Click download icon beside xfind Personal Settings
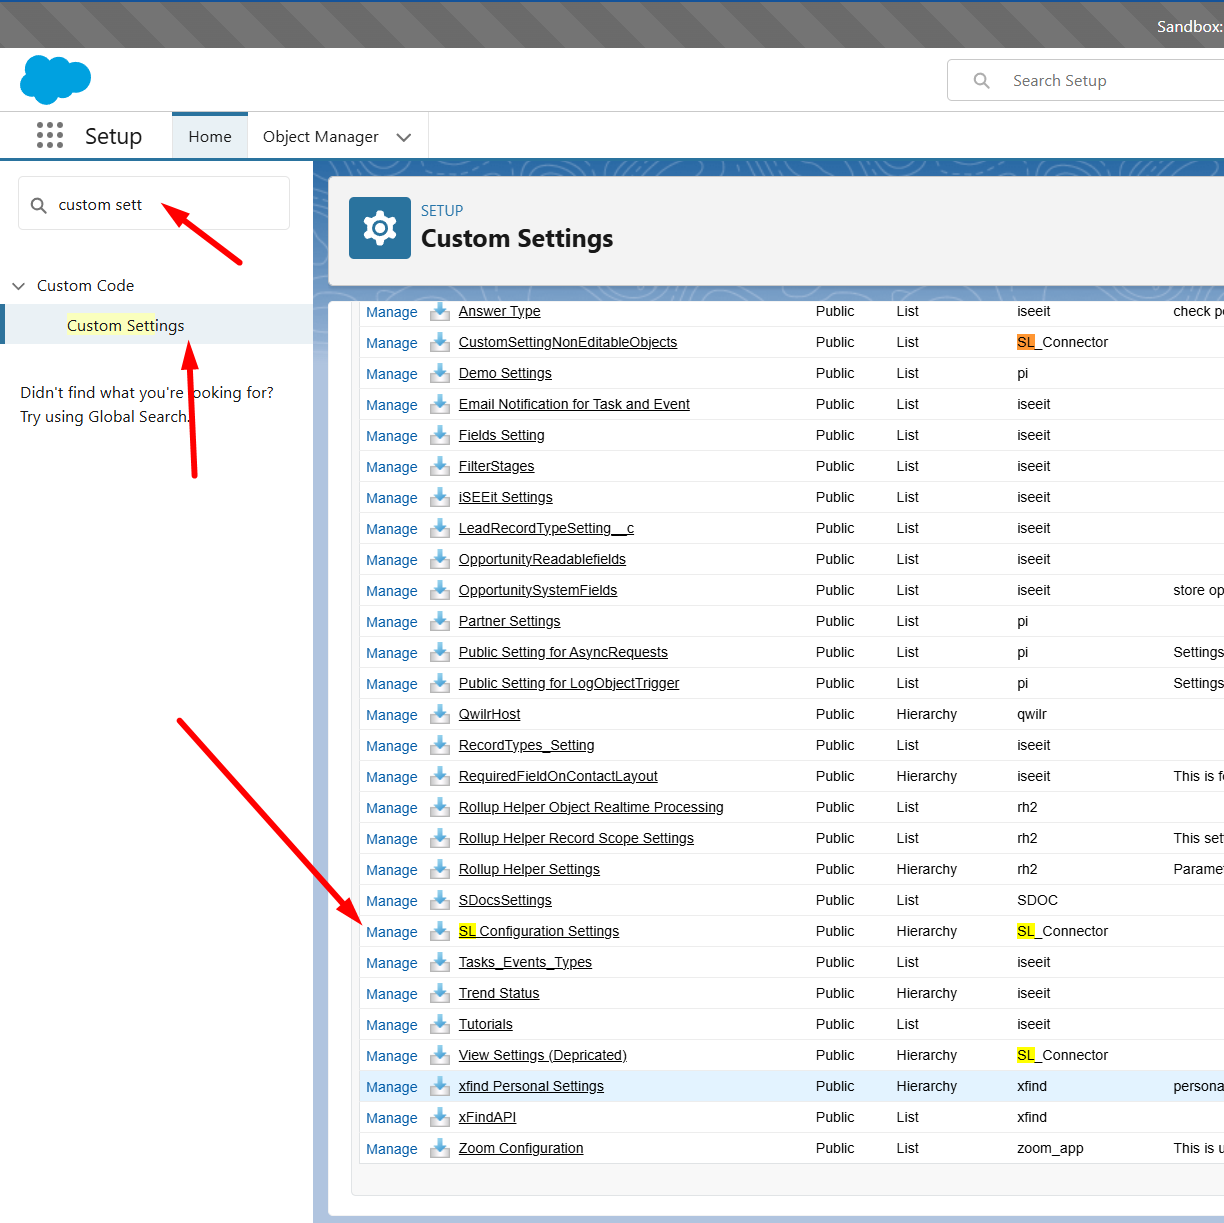This screenshot has height=1223, width=1224. click(440, 1086)
